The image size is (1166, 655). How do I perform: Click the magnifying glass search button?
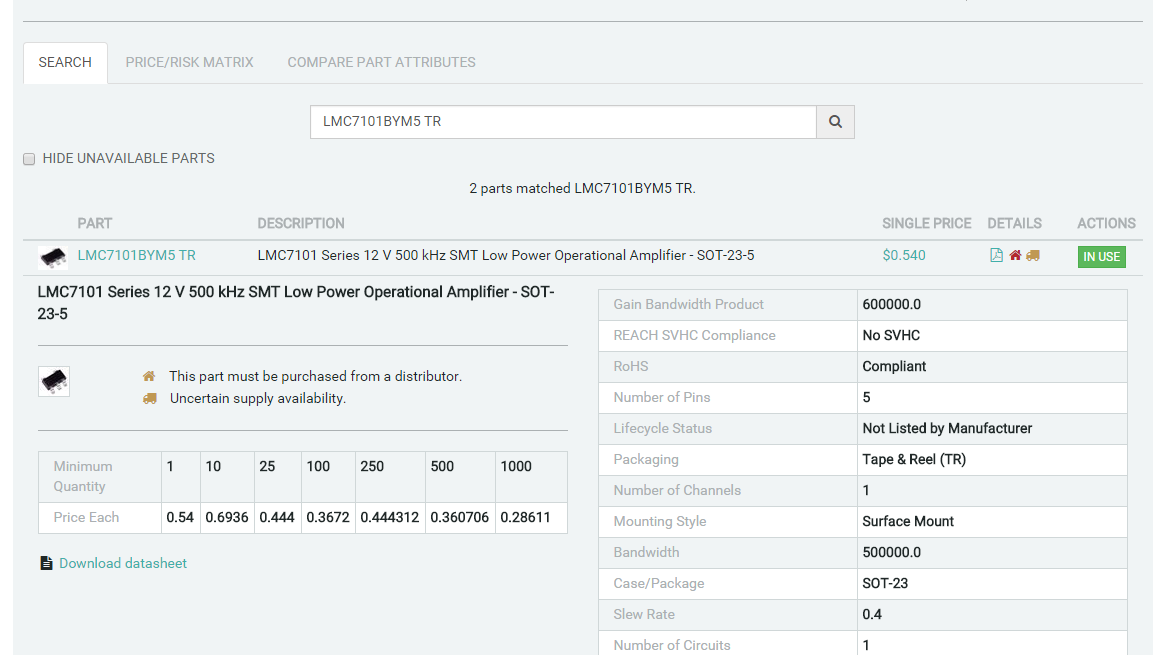[835, 122]
